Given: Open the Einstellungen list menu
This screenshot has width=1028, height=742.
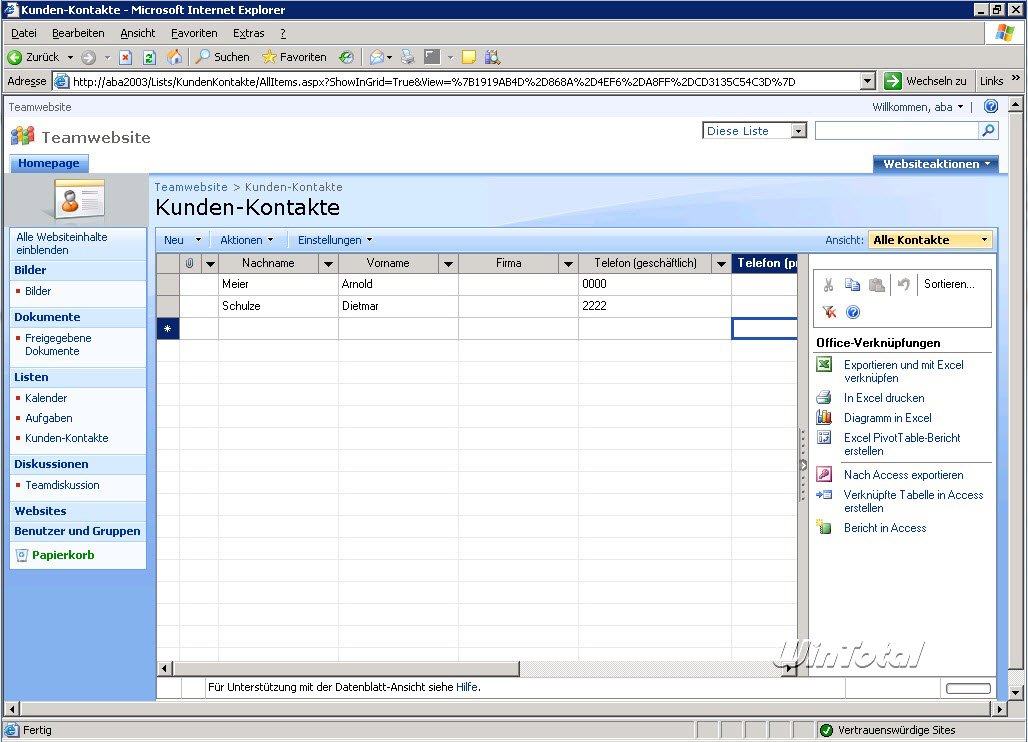Looking at the screenshot, I should 335,240.
